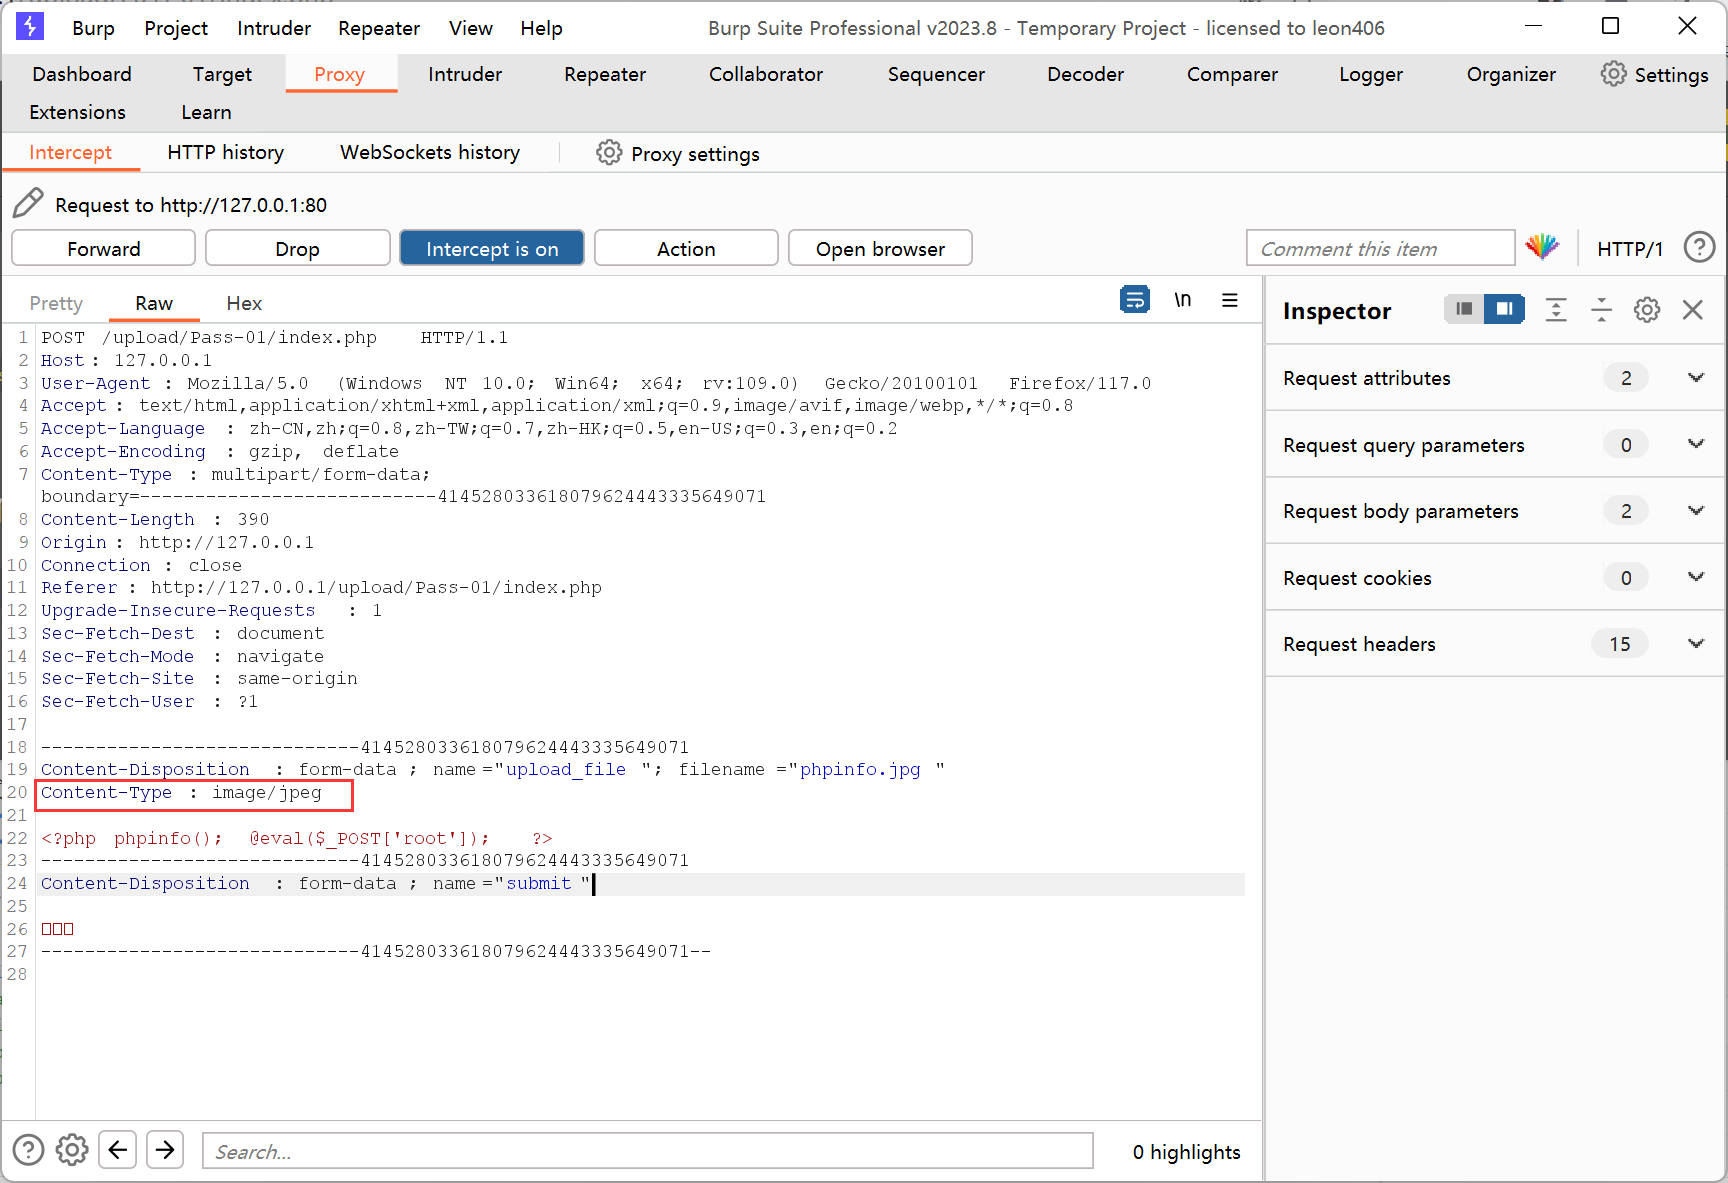Switch to the Dashboard tab
1728x1183 pixels.
[x=82, y=74]
